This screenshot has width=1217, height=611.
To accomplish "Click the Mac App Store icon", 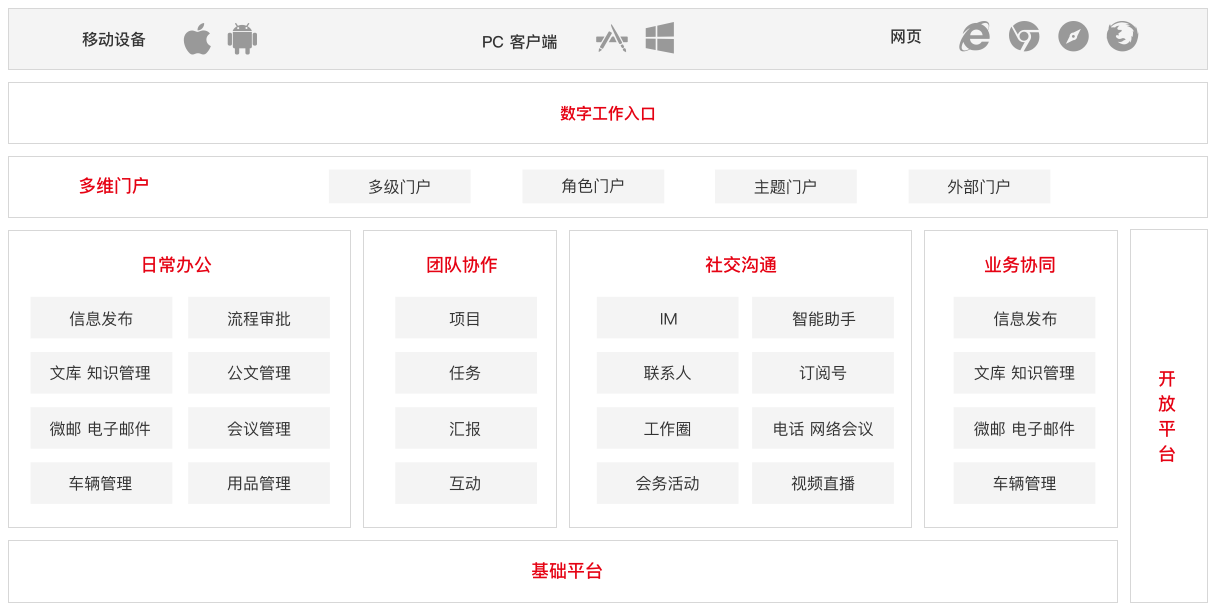I will 611,39.
